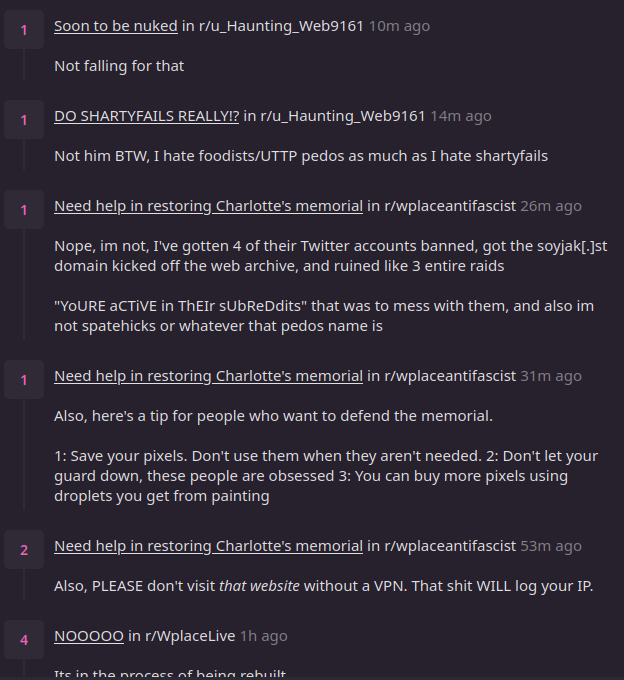Open Charlotte's memorial post link from 26m ago
Viewport: 624px width, 680px height.
pyautogui.click(x=208, y=206)
